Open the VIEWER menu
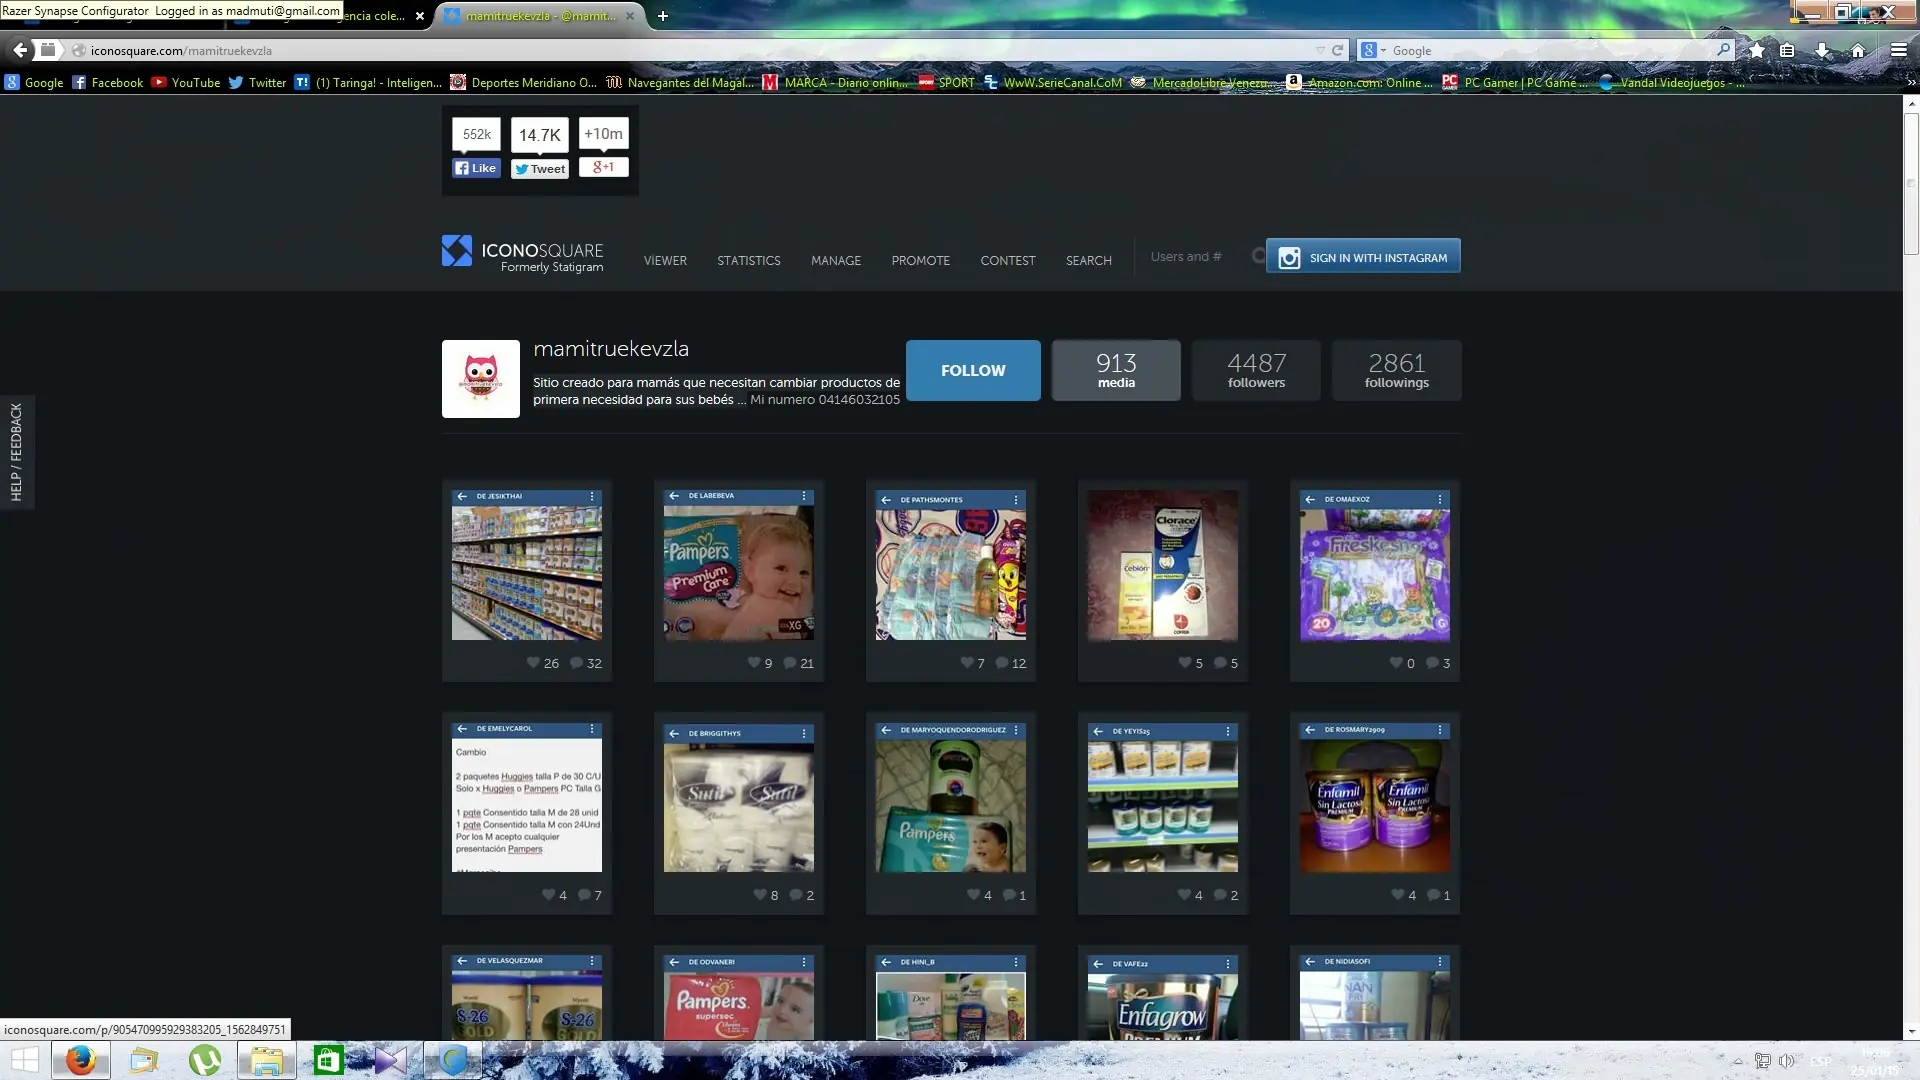This screenshot has width=1920, height=1080. (x=665, y=260)
